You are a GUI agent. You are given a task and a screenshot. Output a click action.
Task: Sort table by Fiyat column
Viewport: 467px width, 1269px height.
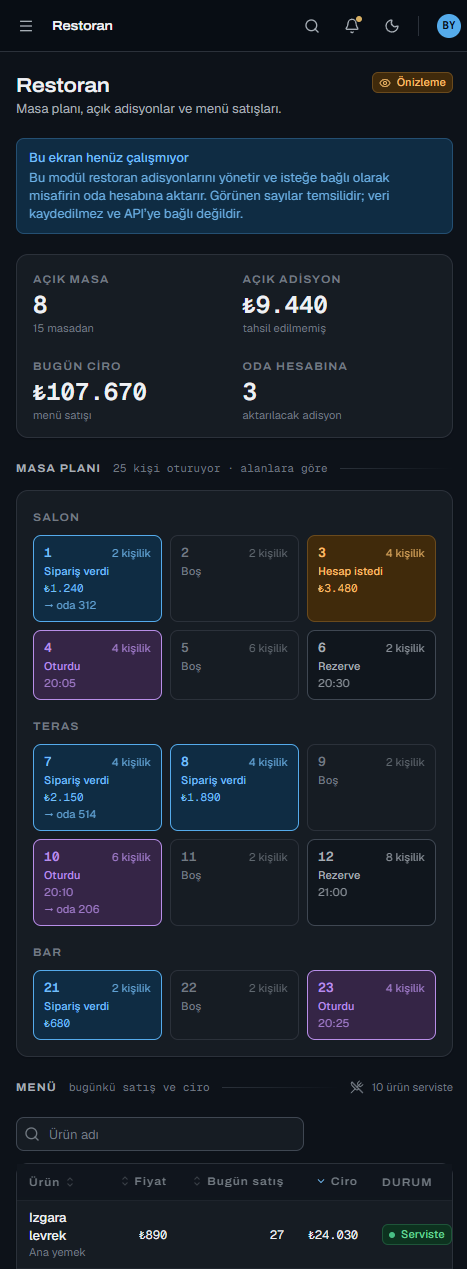point(144,1181)
